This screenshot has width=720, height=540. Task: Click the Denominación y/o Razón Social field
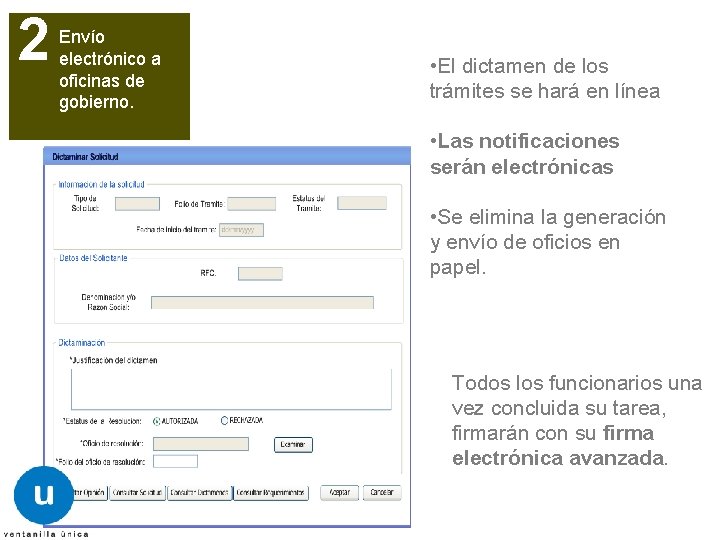tap(262, 303)
